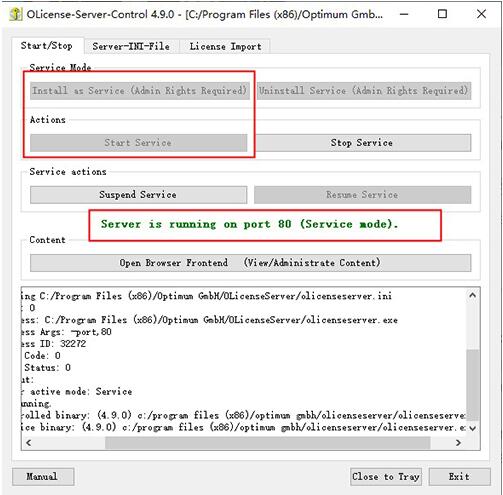503x495 pixels.
Task: Click Install as Service button
Action: pyautogui.click(x=140, y=91)
